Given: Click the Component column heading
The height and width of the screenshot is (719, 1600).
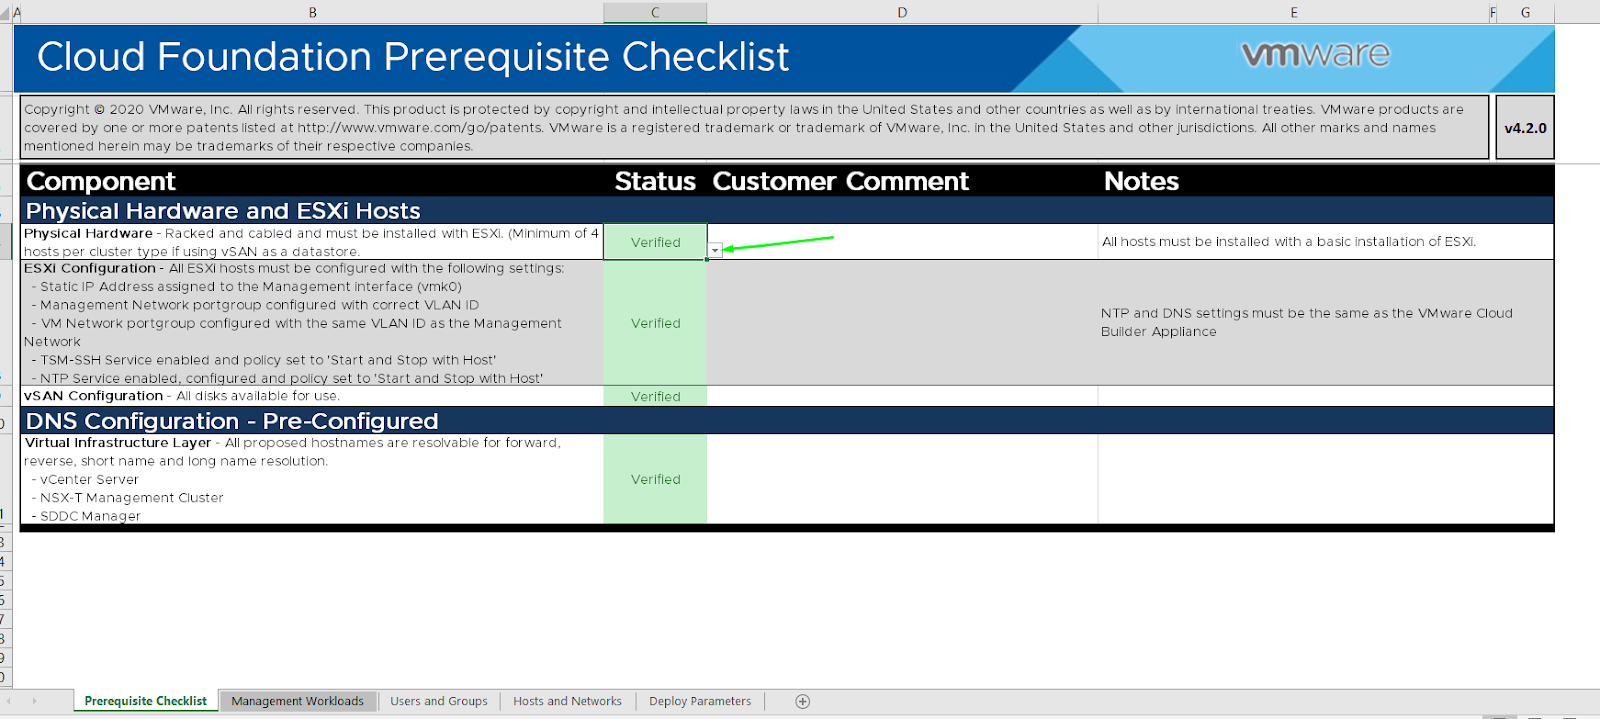Looking at the screenshot, I should click(101, 181).
